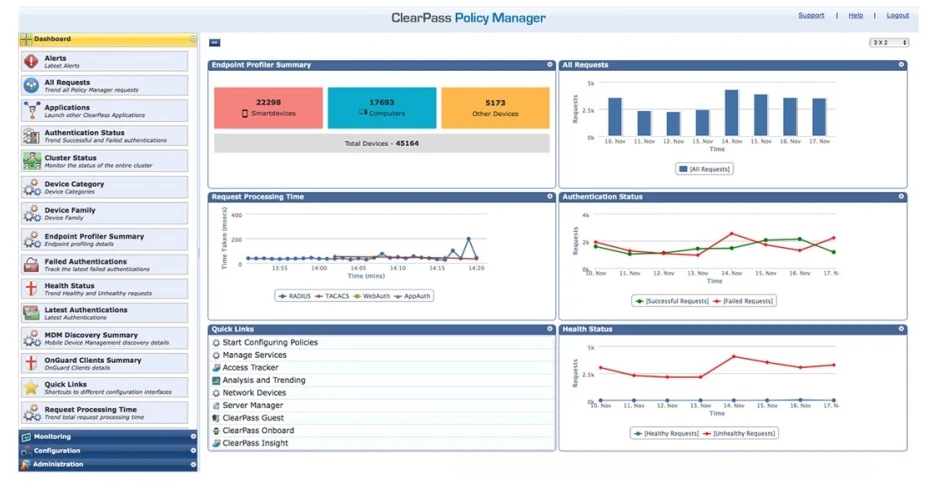Select the Cluster Status icon
The height and width of the screenshot is (488, 929).
tap(31, 161)
